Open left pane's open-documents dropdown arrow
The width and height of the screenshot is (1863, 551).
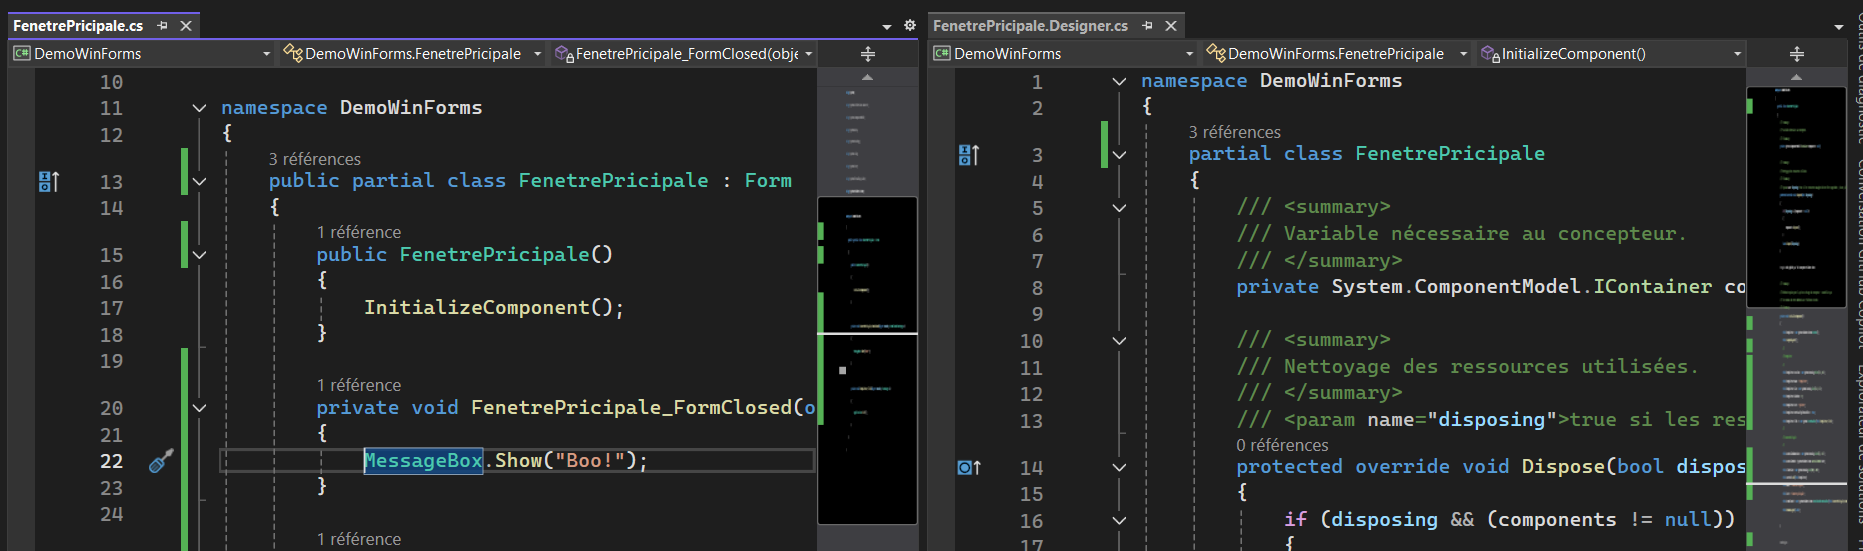[887, 27]
